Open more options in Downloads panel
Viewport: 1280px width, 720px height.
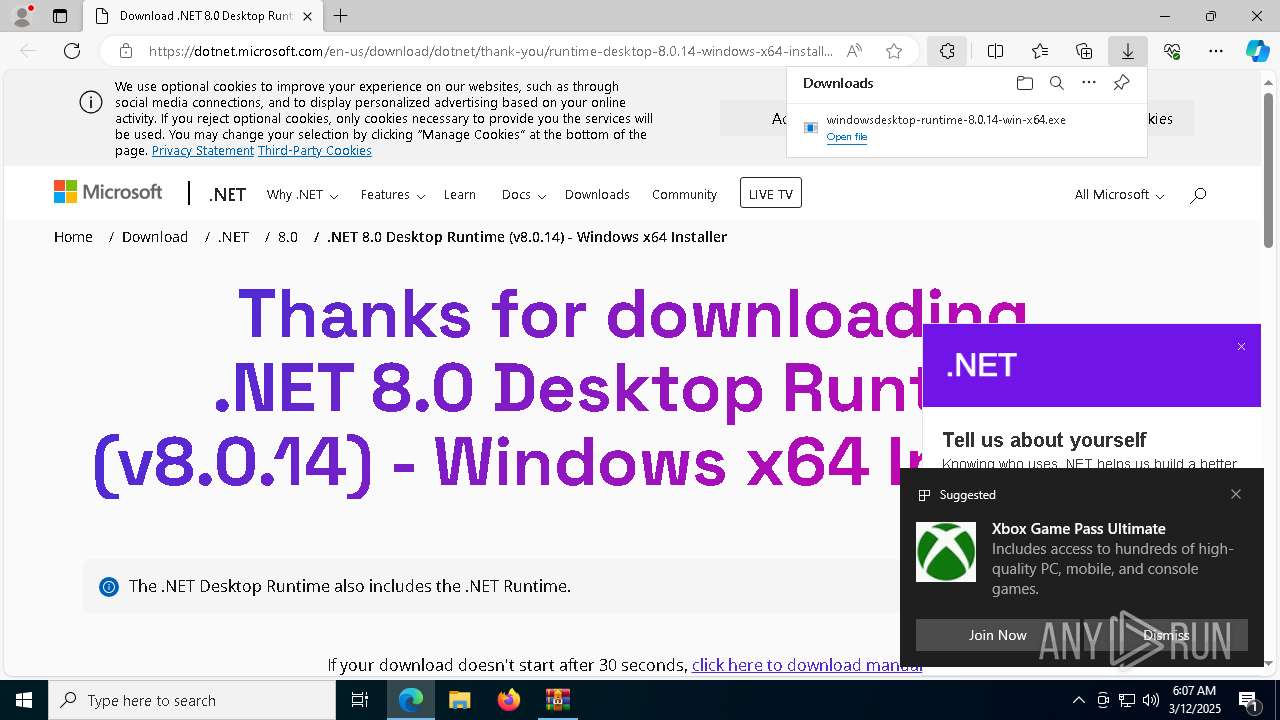[1089, 83]
